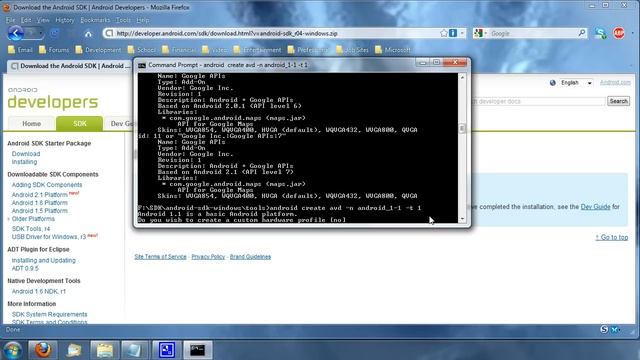This screenshot has height=360, width=640.
Task: Open back-forward history dropdown arrow
Action: click(40, 33)
